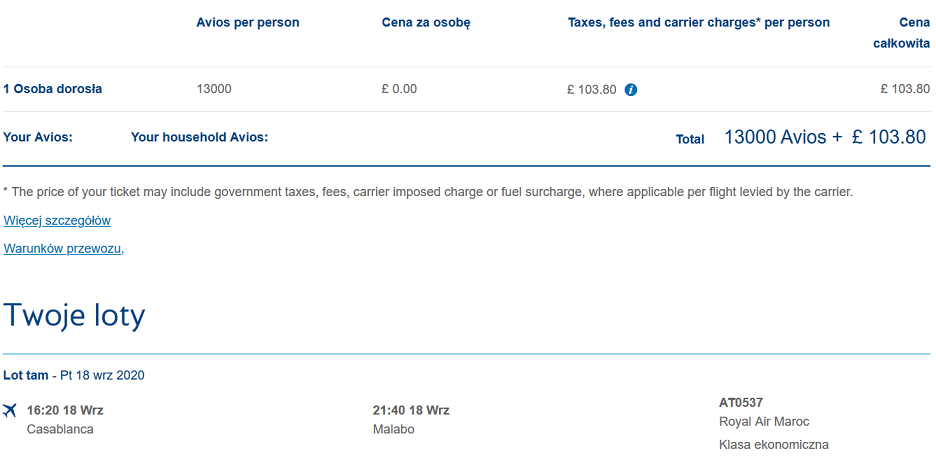Click the flight number AT0537
Screen dimensions: 936x465
pyautogui.click(x=741, y=403)
